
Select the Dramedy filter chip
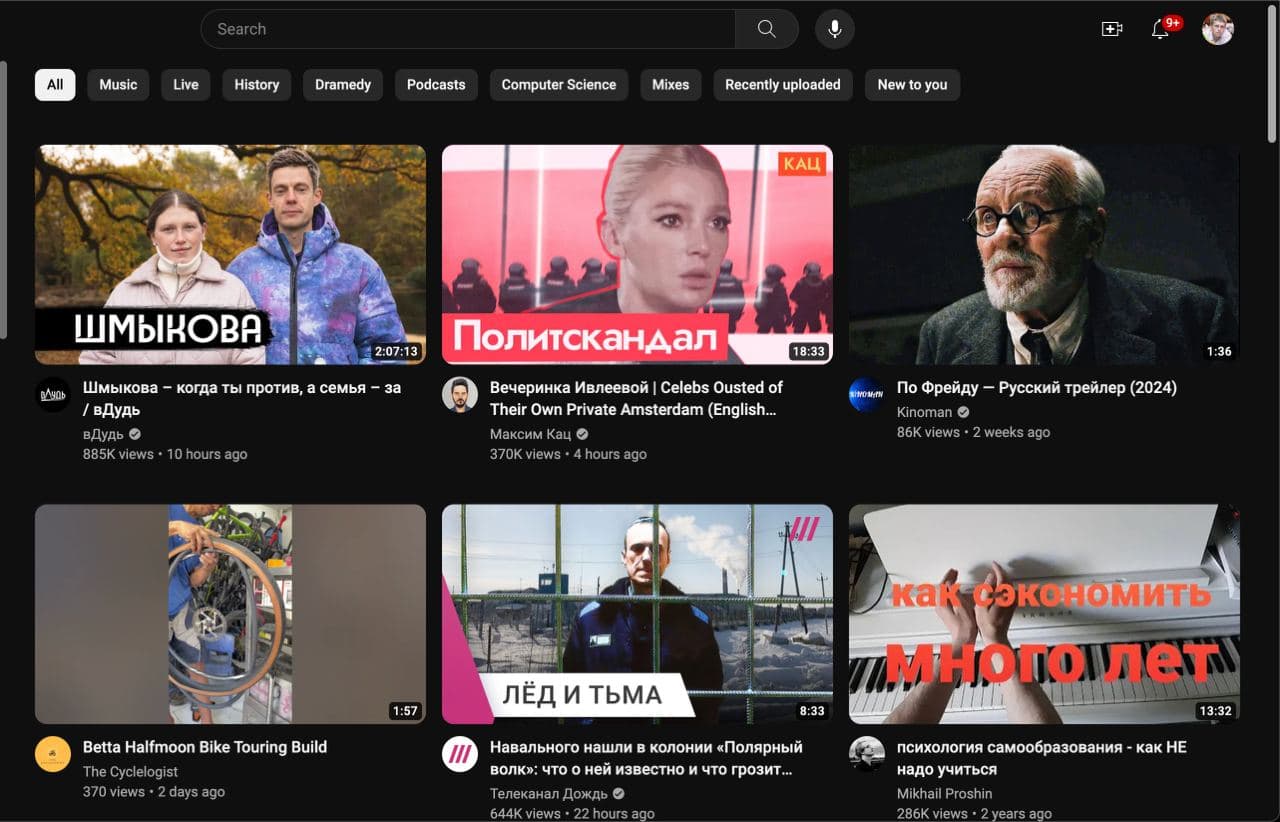[x=343, y=85]
